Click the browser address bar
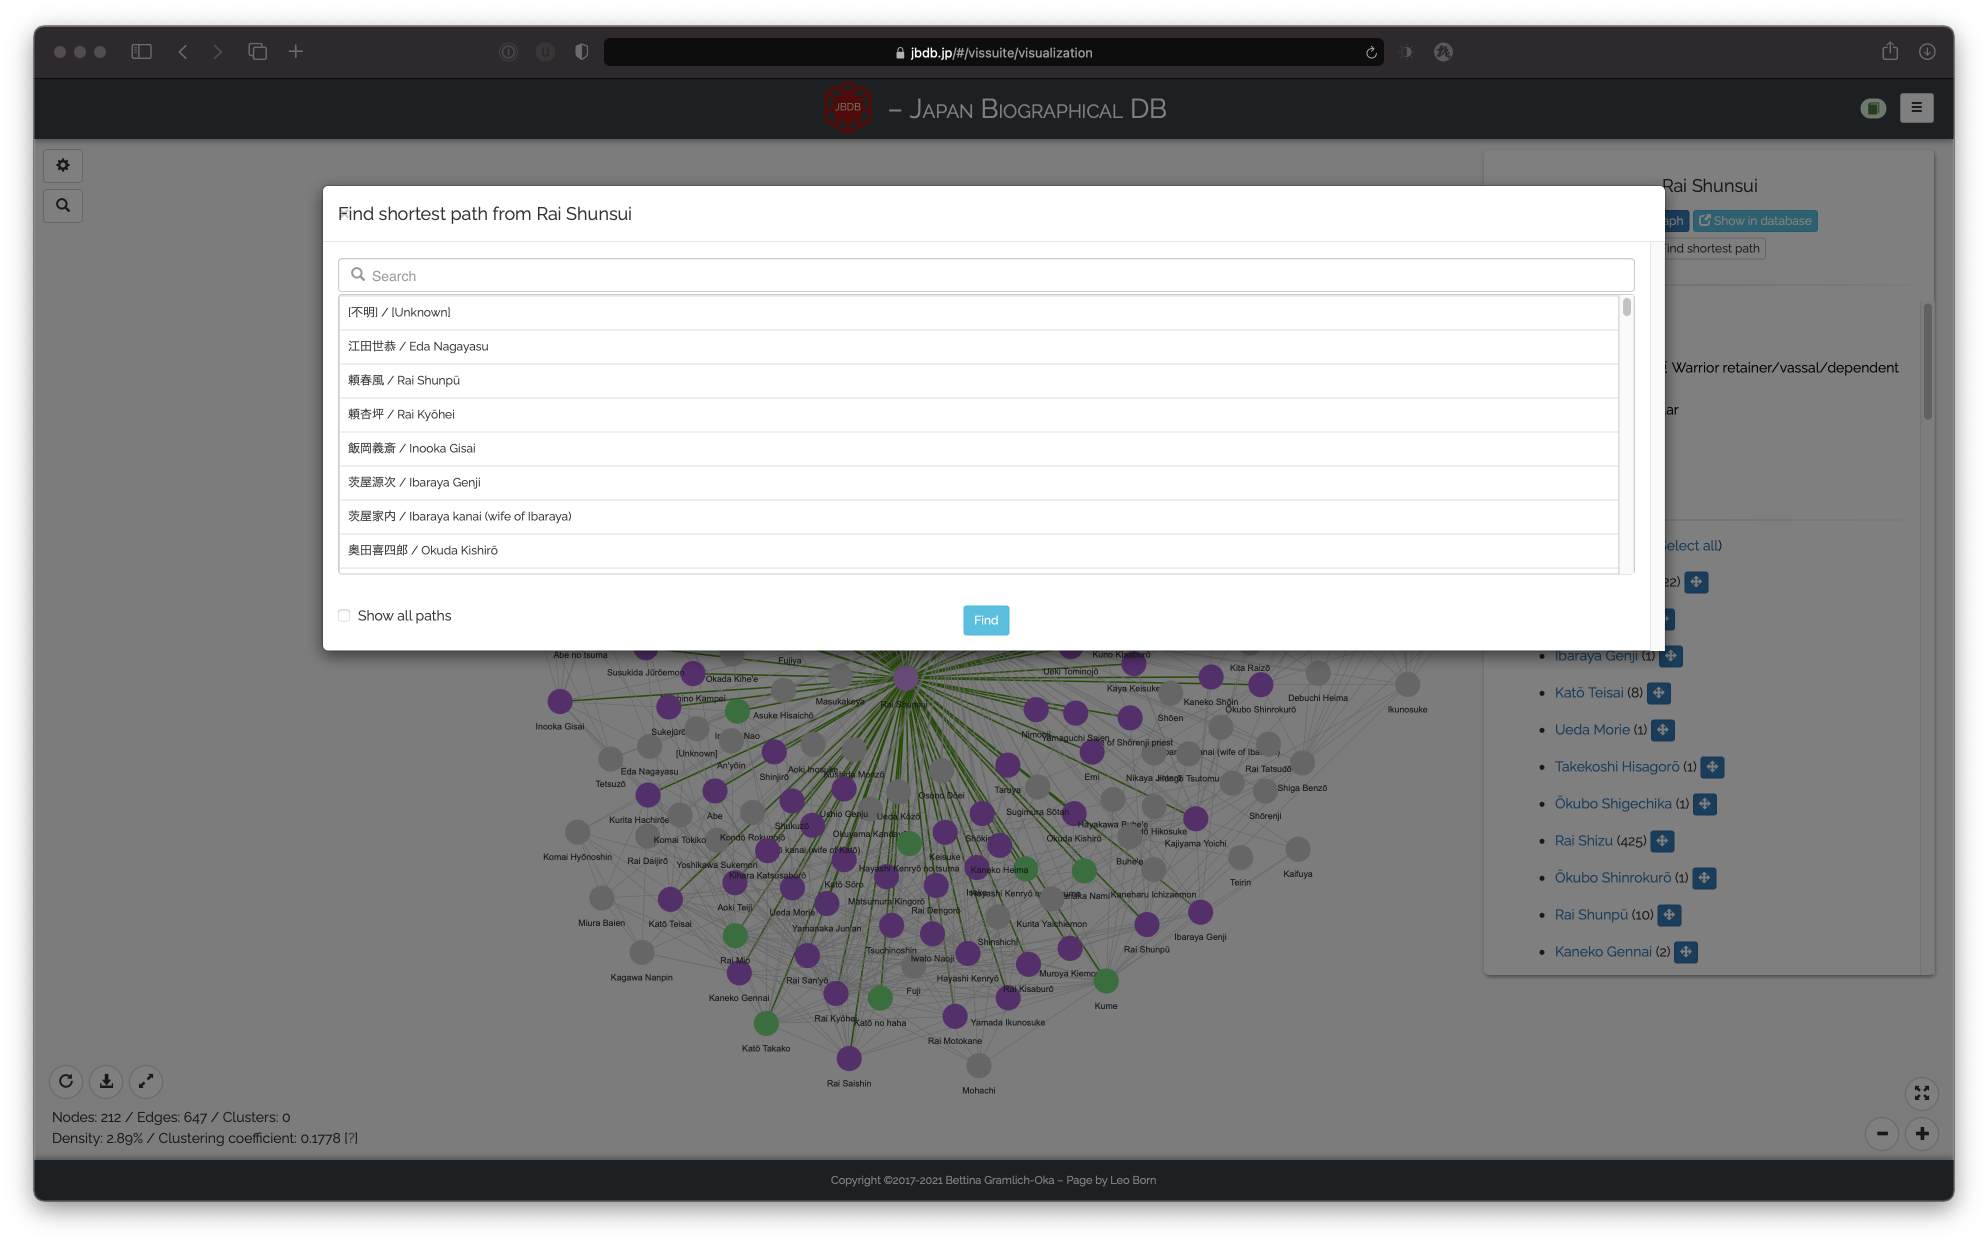 point(993,52)
